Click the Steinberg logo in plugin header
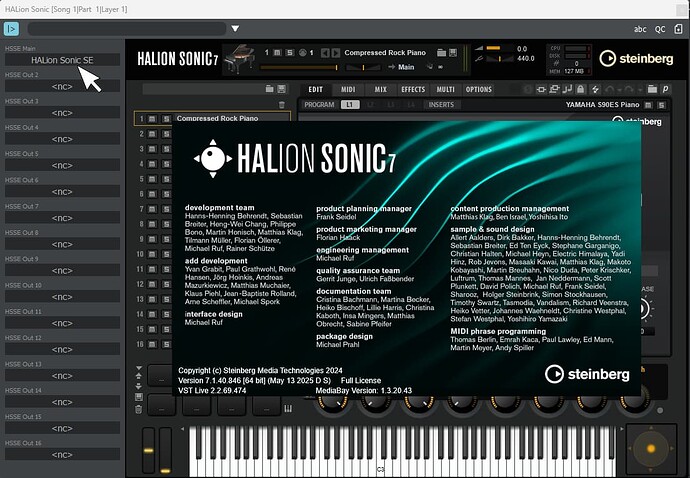 (636, 59)
